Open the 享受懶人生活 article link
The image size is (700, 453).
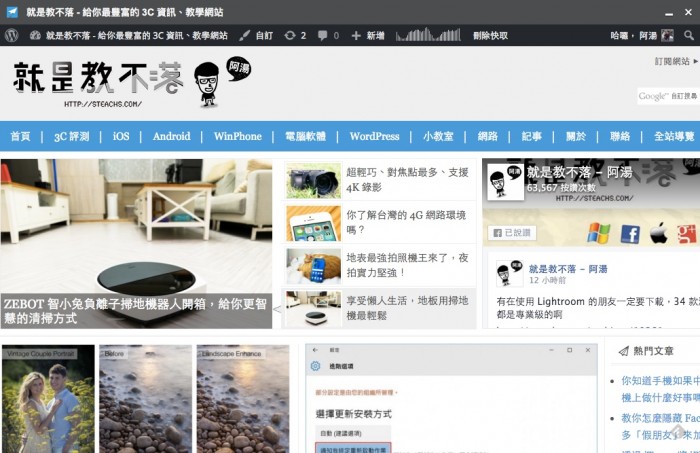[407, 308]
